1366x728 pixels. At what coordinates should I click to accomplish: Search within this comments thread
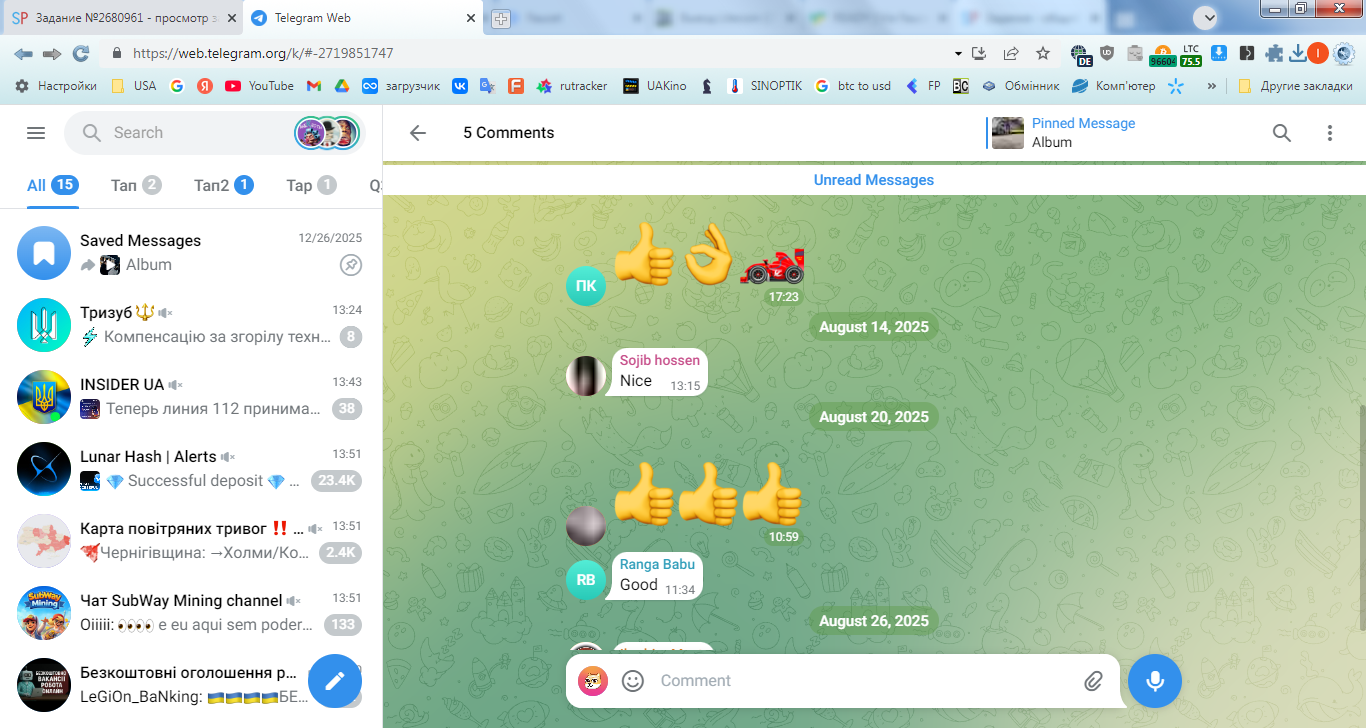tap(1282, 133)
